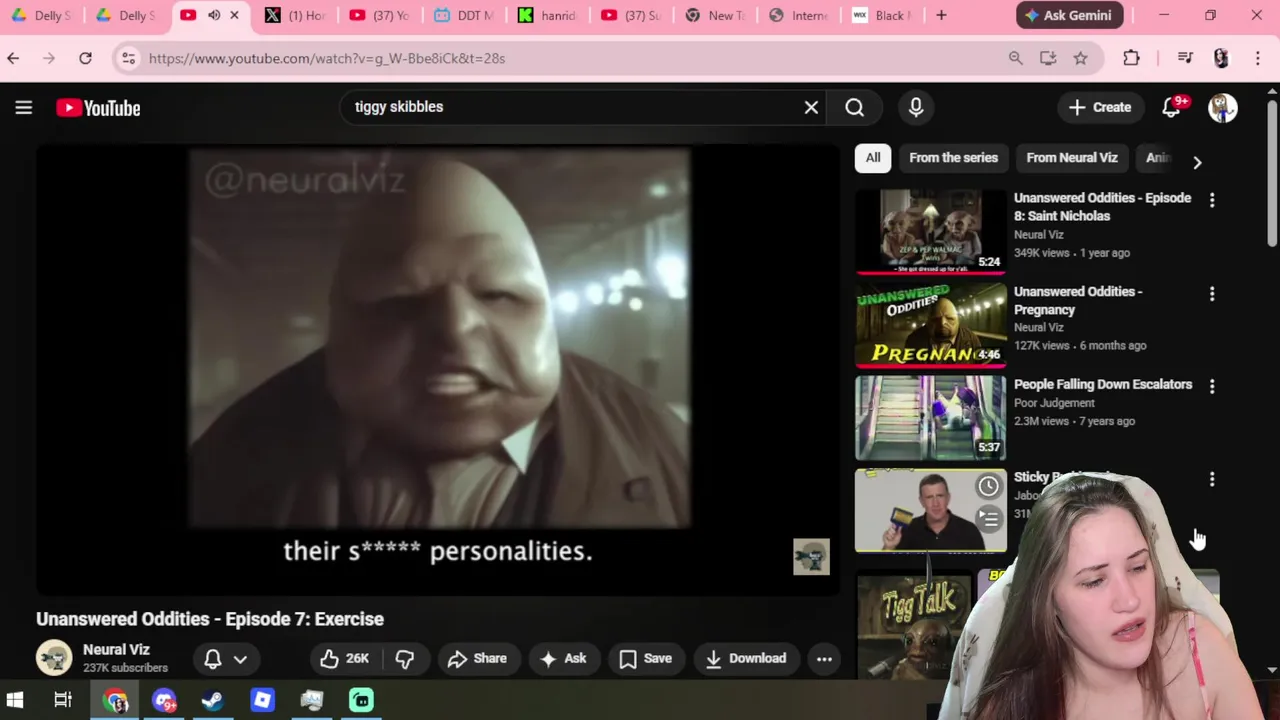The width and height of the screenshot is (1280, 720).
Task: Click the Ask Gemini button
Action: tap(1070, 15)
